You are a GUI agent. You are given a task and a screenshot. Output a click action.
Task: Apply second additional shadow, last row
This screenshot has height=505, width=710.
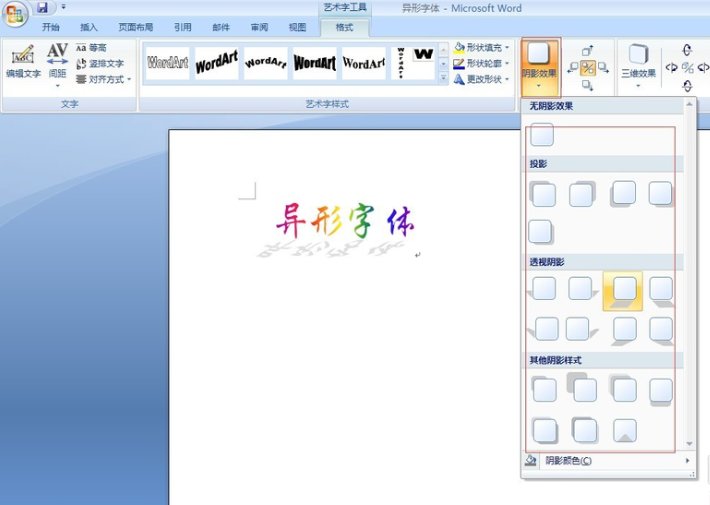click(x=584, y=429)
